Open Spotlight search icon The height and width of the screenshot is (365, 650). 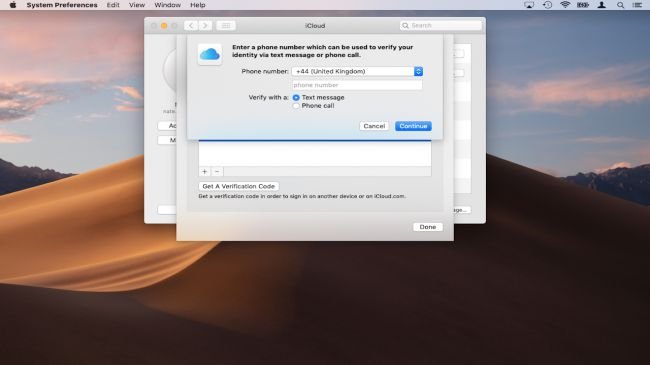point(620,5)
